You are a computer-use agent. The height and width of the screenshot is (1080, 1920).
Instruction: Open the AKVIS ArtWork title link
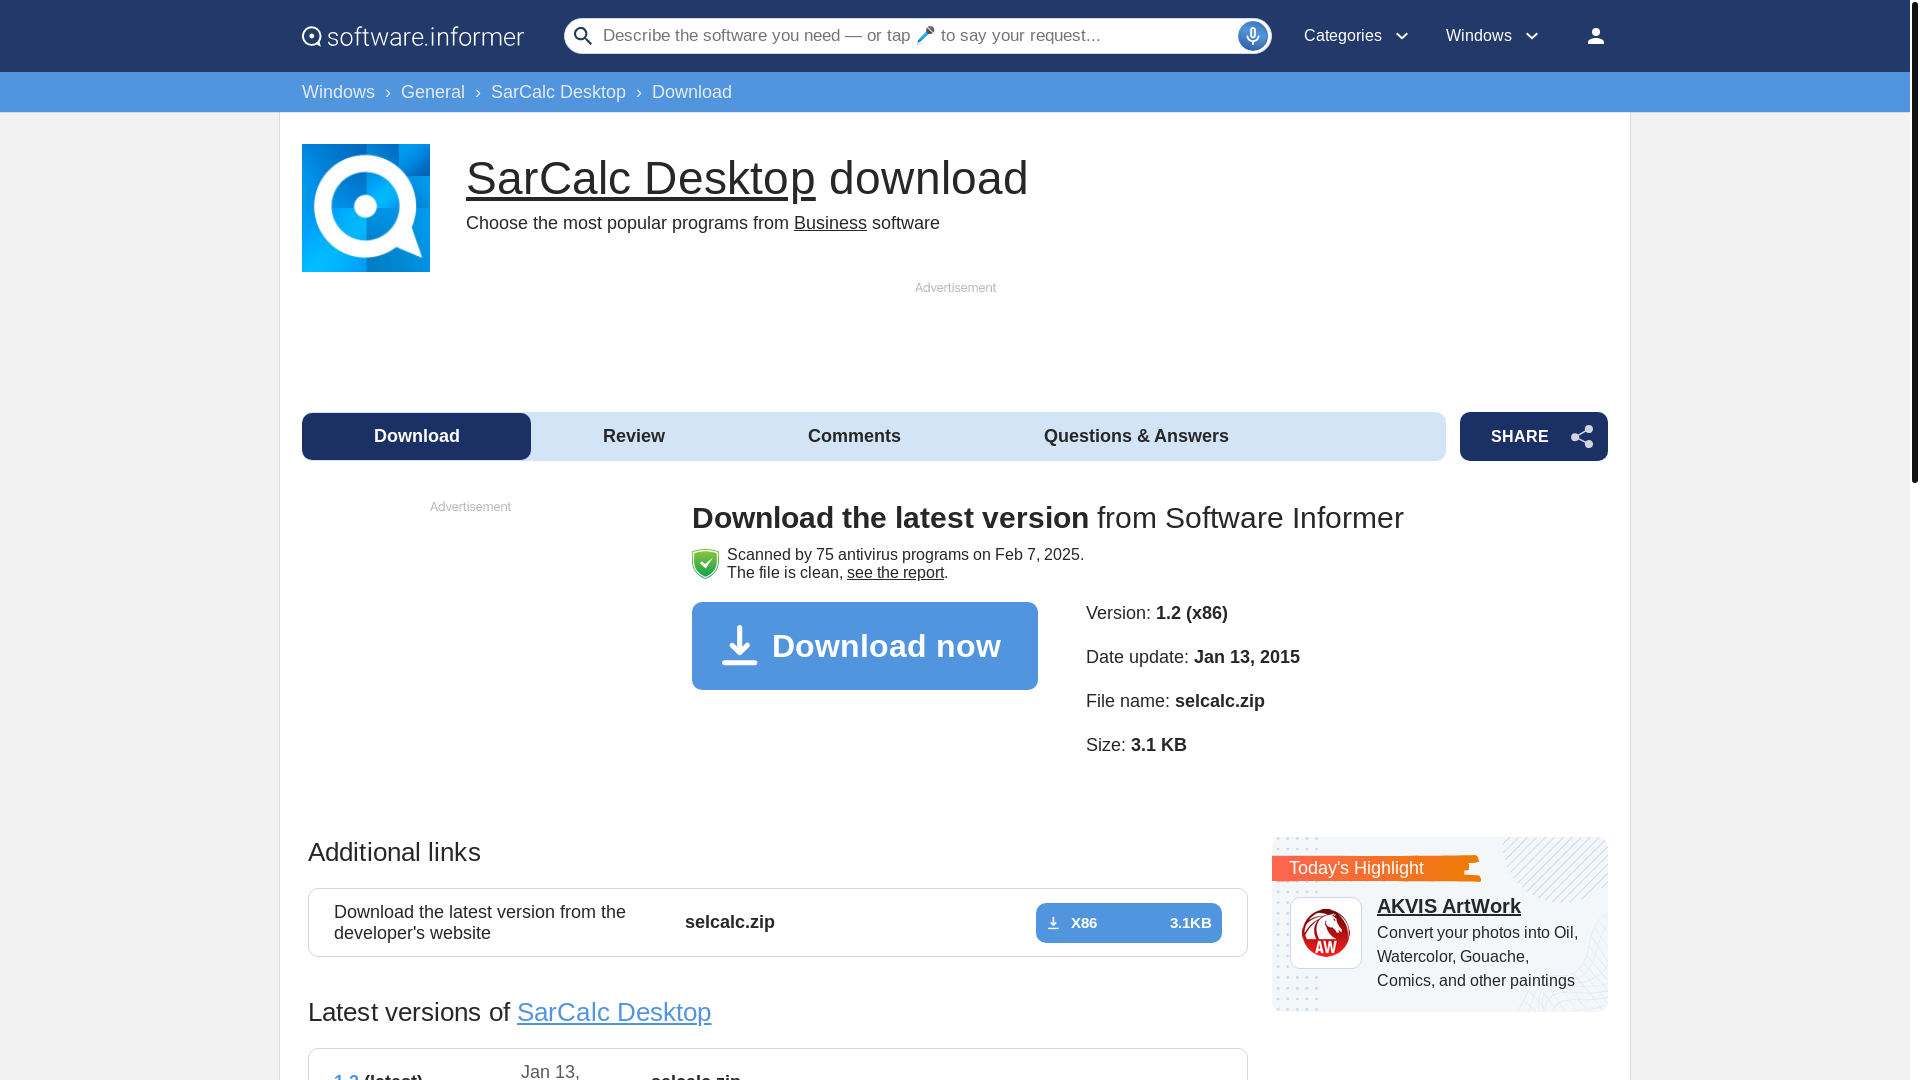pyautogui.click(x=1448, y=906)
